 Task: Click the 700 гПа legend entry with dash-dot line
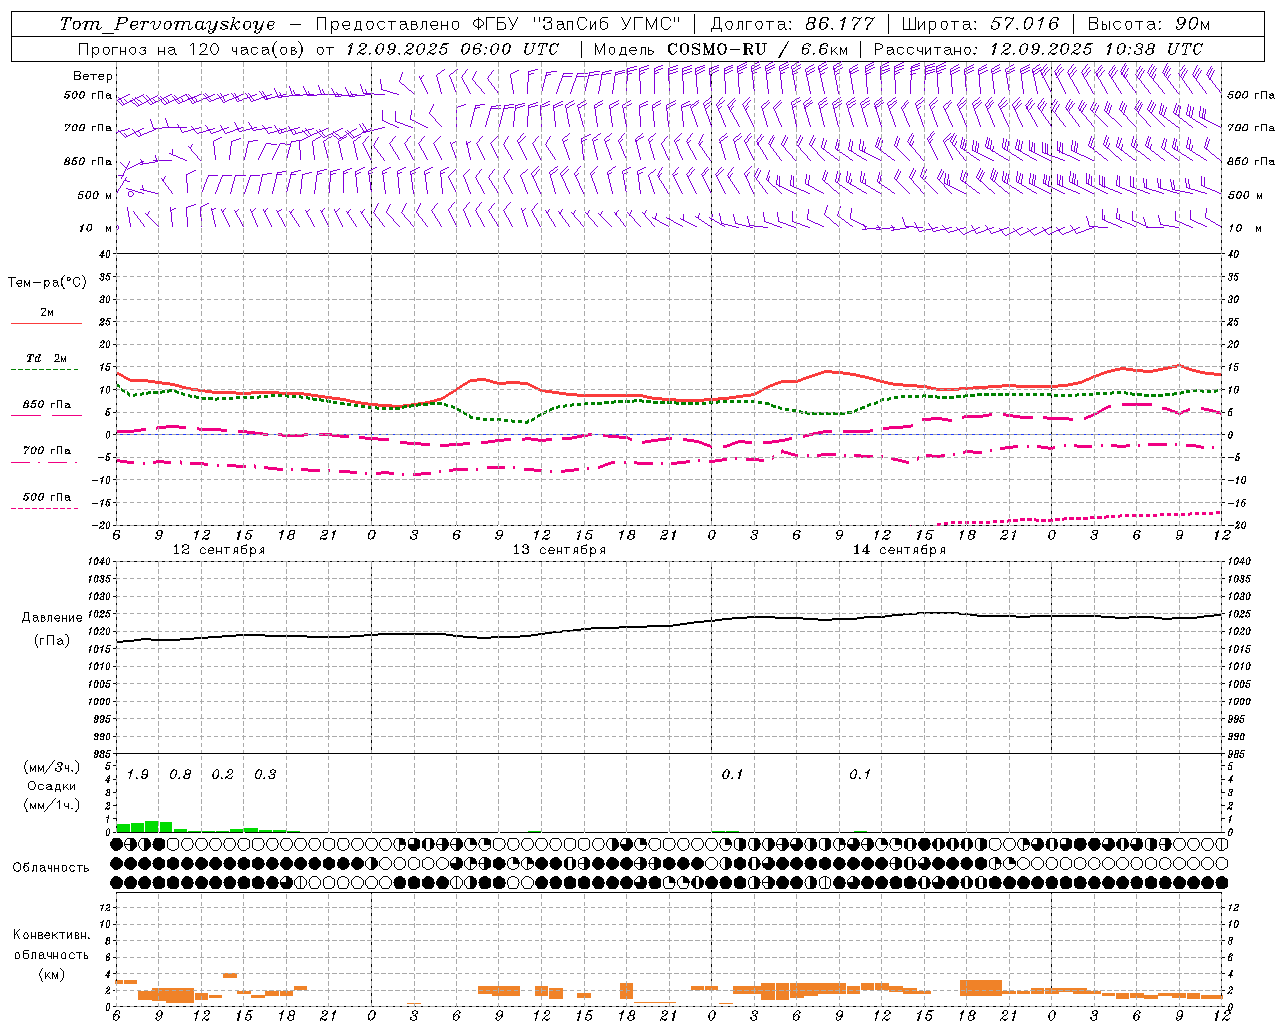click(x=47, y=450)
